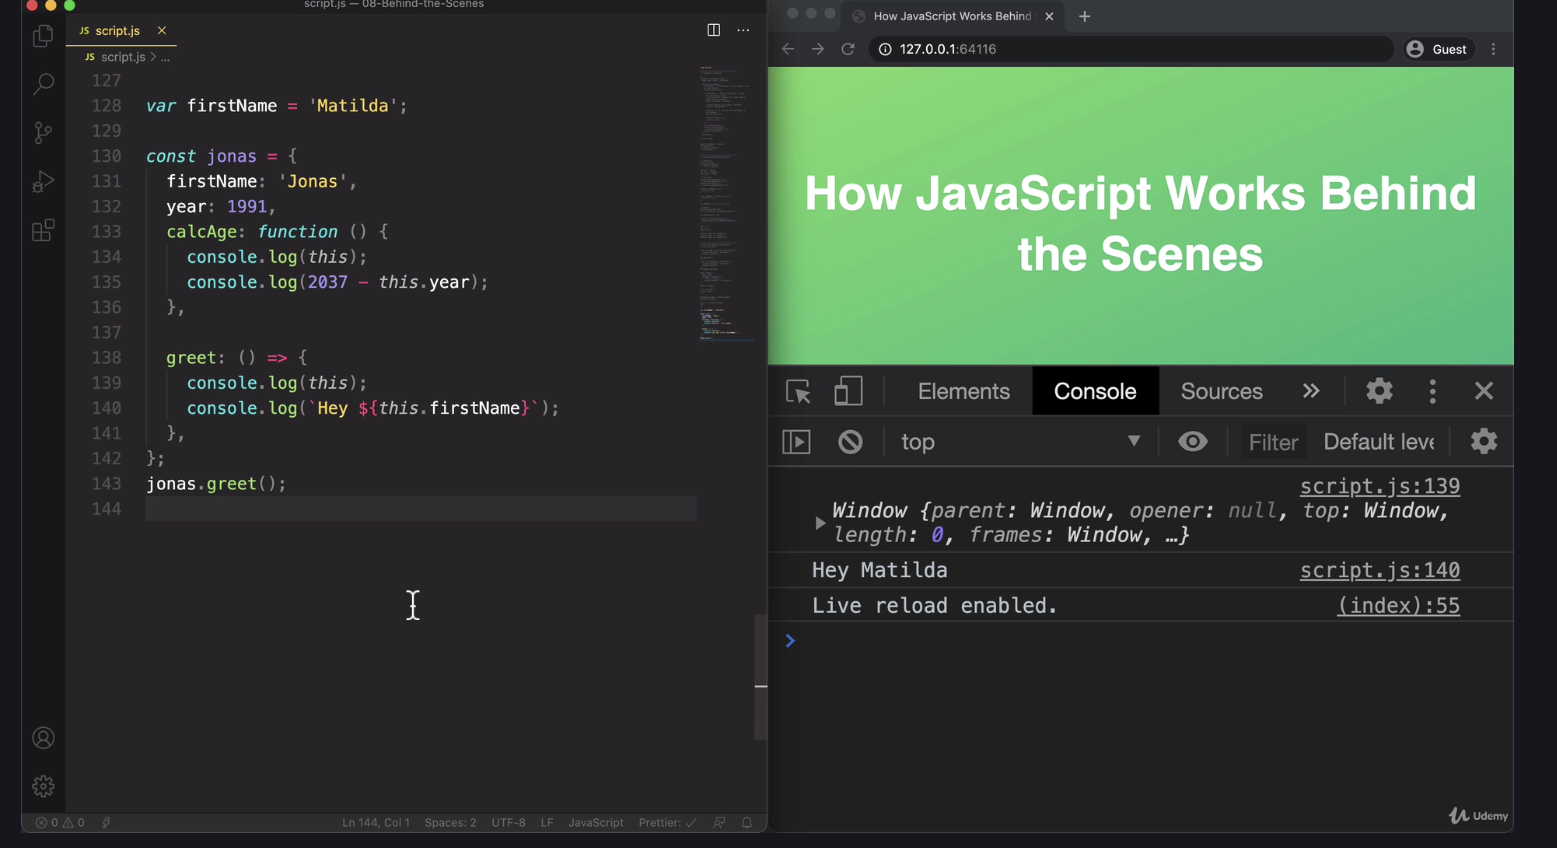This screenshot has height=848, width=1557.
Task: Open the top JavaScript context dropdown
Action: tap(1020, 442)
